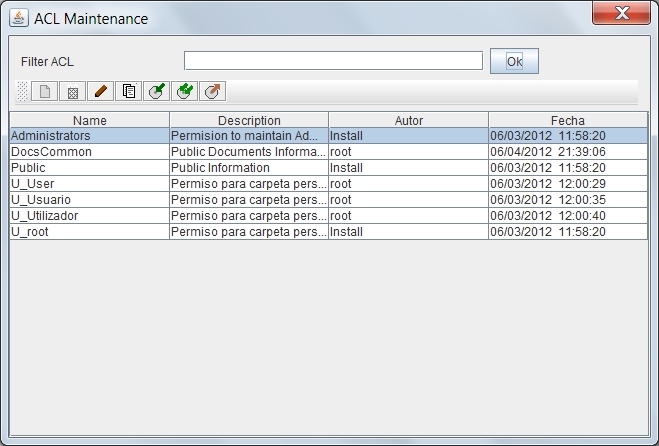The width and height of the screenshot is (659, 446).
Task: Click the import icon with single green arrow
Action: [156, 91]
